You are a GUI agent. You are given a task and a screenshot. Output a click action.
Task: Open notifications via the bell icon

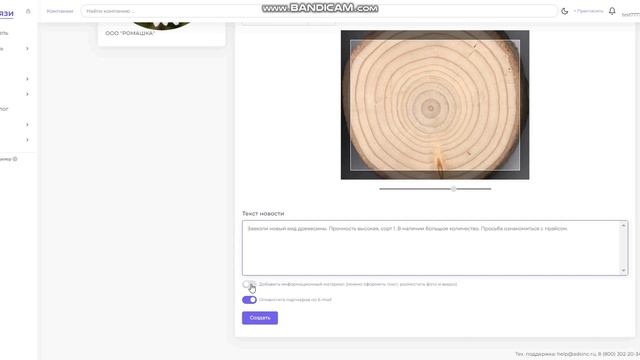point(612,11)
